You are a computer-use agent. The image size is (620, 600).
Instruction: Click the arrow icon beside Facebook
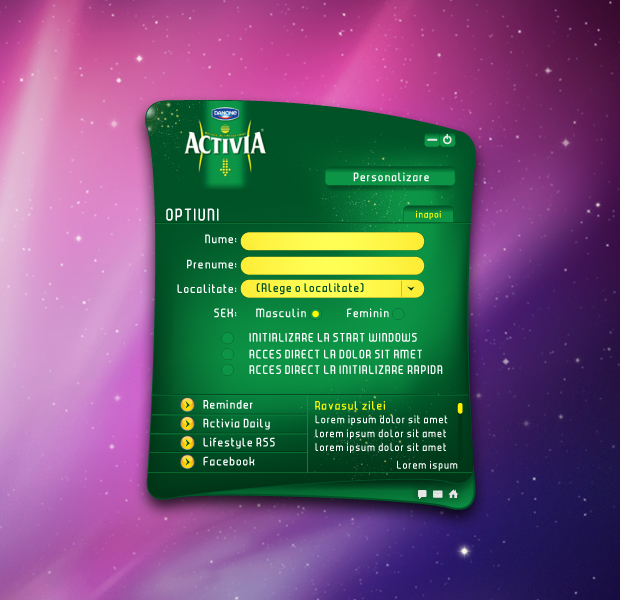pos(187,462)
